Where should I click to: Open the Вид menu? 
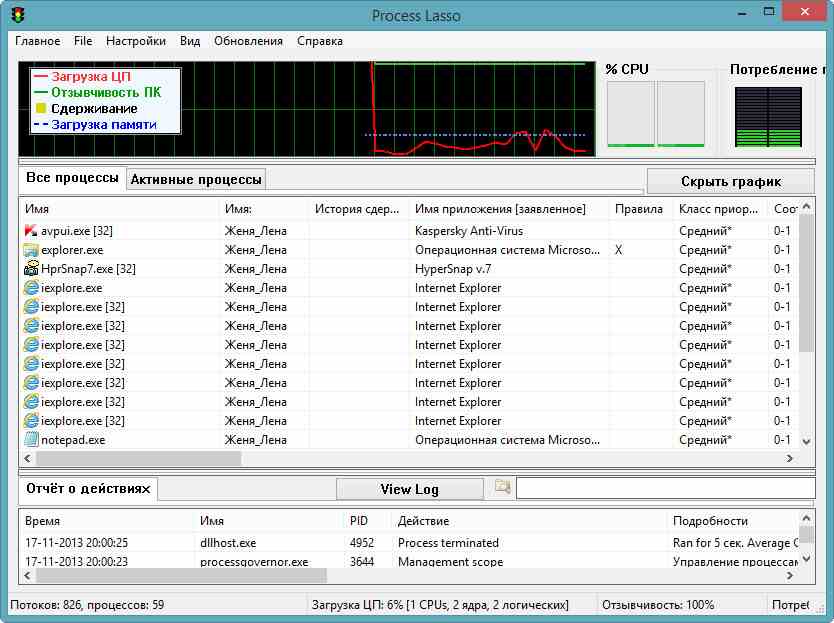point(190,41)
